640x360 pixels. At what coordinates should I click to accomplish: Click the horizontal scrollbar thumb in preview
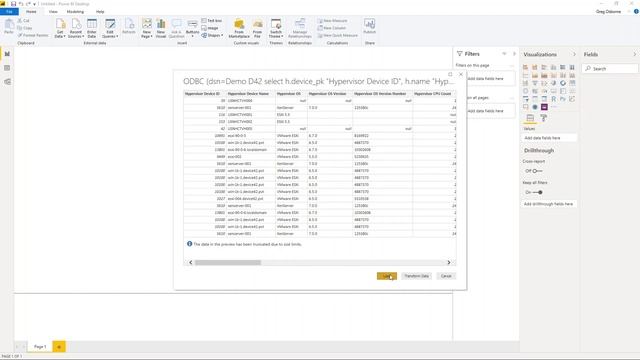coord(228,262)
